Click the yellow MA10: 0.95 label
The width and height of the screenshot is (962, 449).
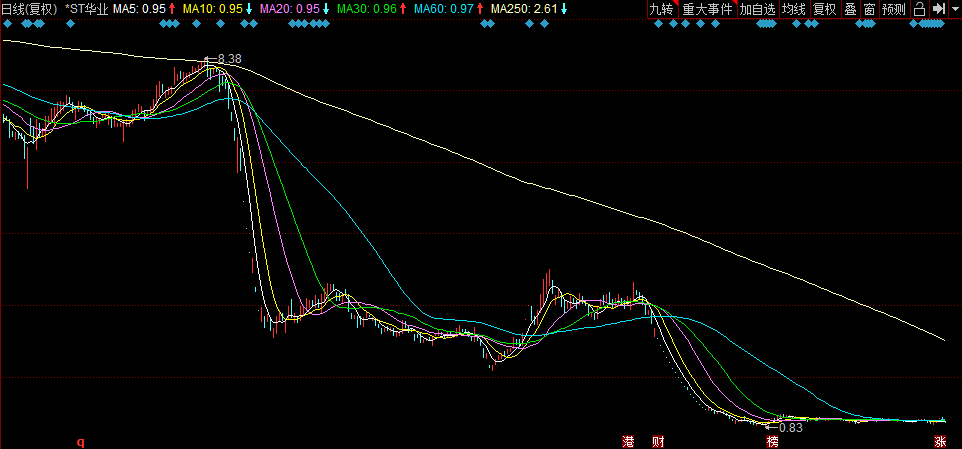pyautogui.click(x=213, y=9)
